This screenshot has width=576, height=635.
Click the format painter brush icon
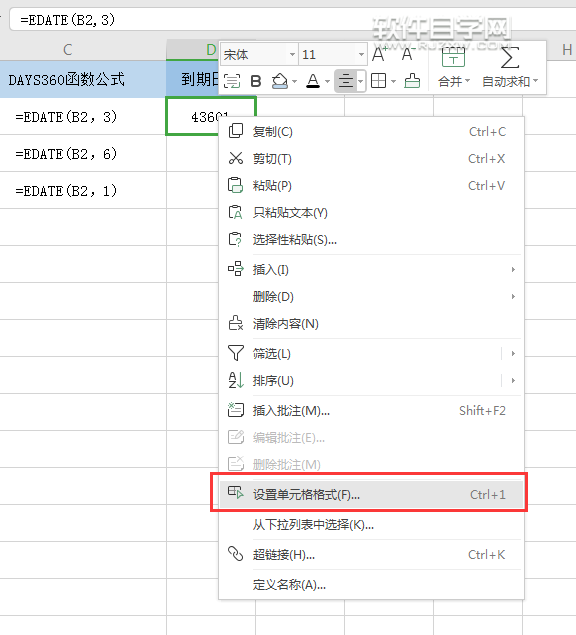(412, 81)
